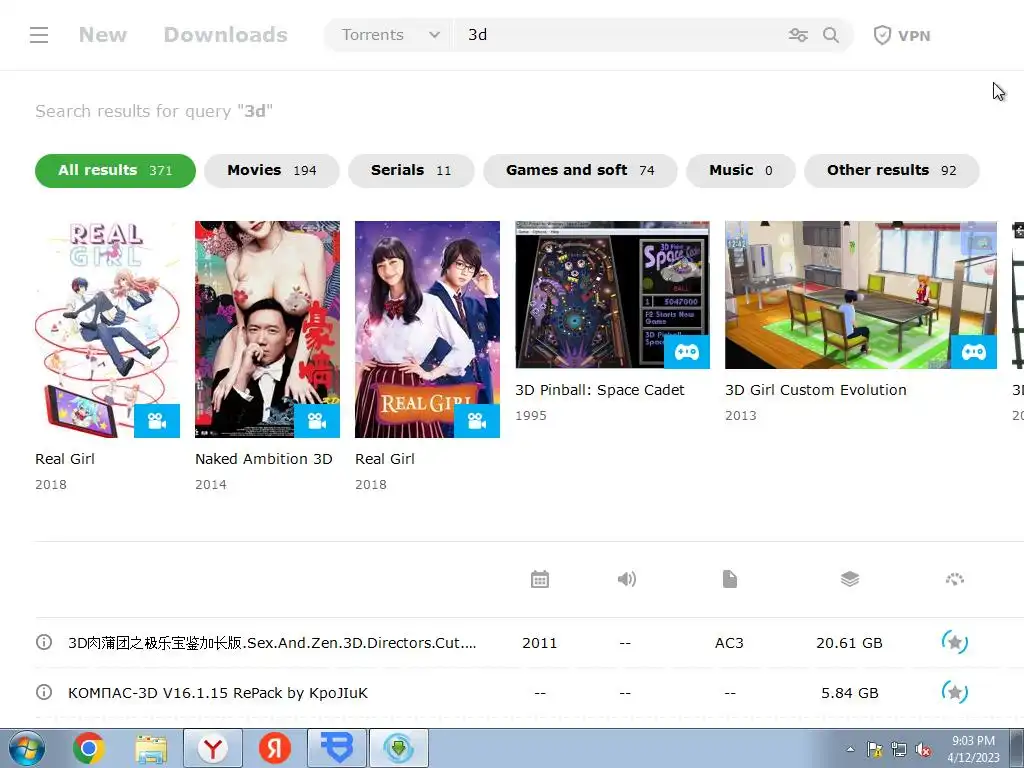Click the speaker audio column icon
The height and width of the screenshot is (768, 1024).
click(x=626, y=579)
